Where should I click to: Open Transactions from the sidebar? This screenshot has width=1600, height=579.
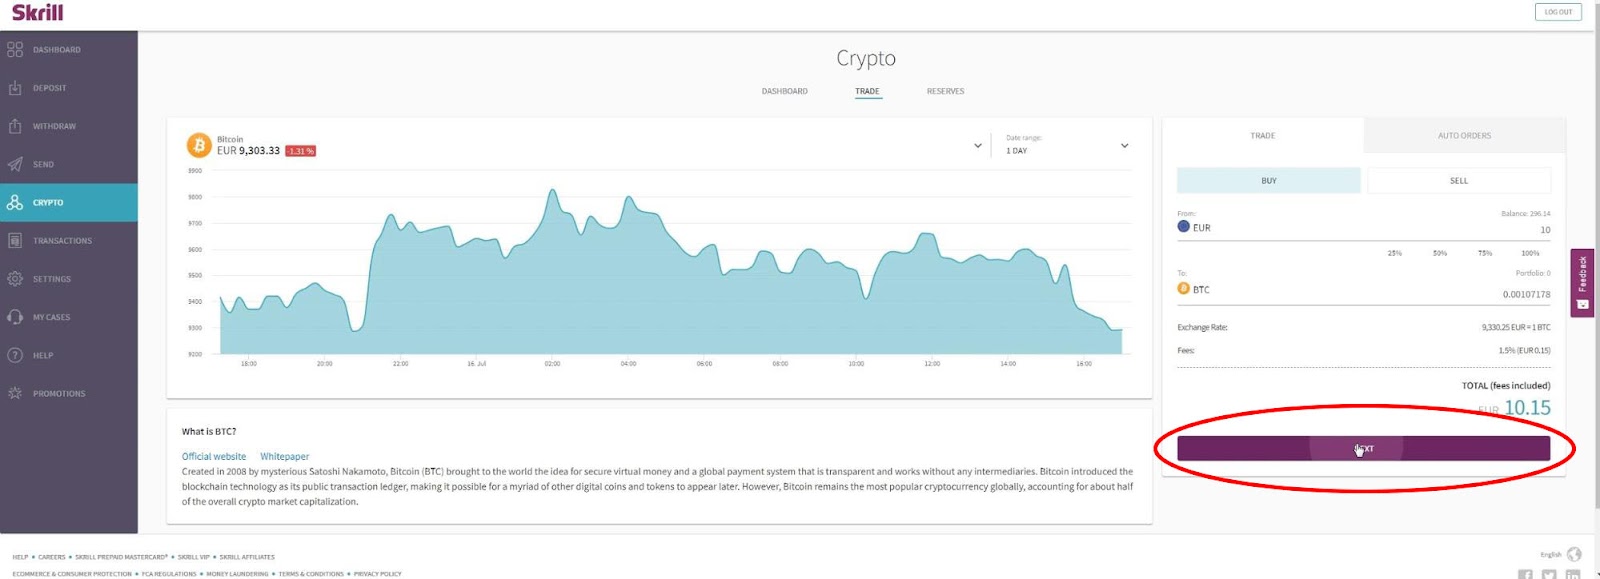click(69, 240)
